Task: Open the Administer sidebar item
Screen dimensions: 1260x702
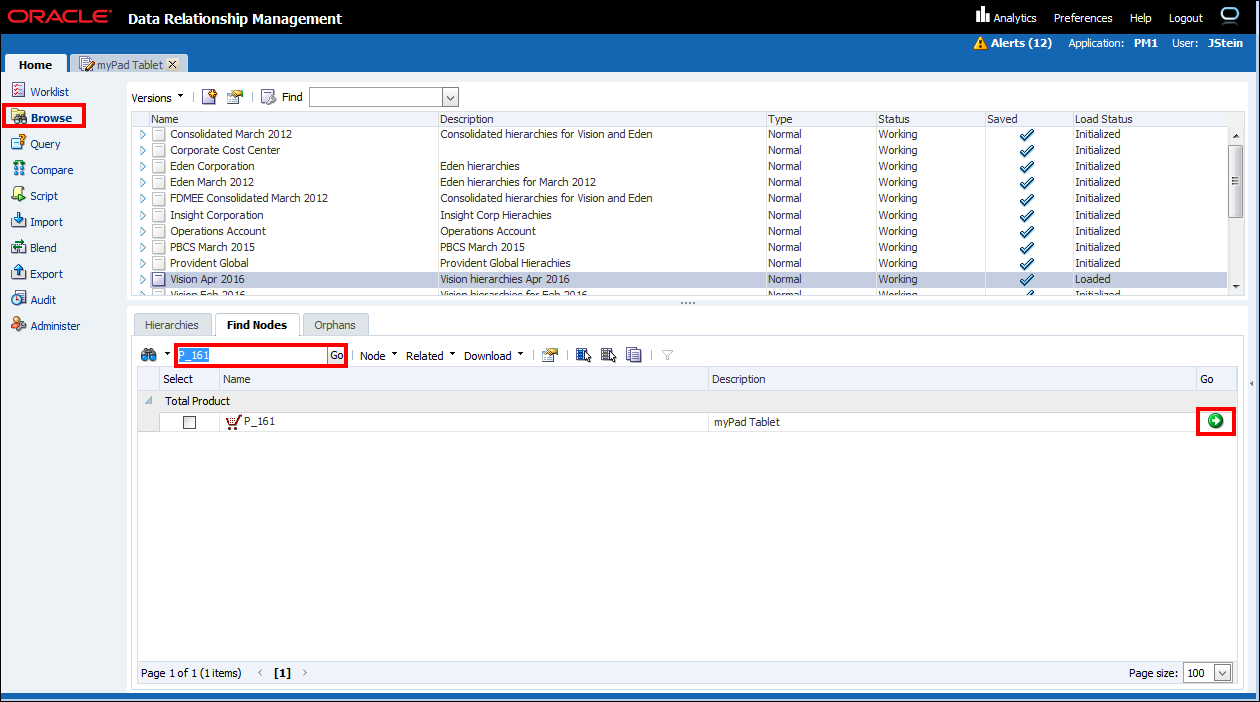Action: [x=46, y=326]
